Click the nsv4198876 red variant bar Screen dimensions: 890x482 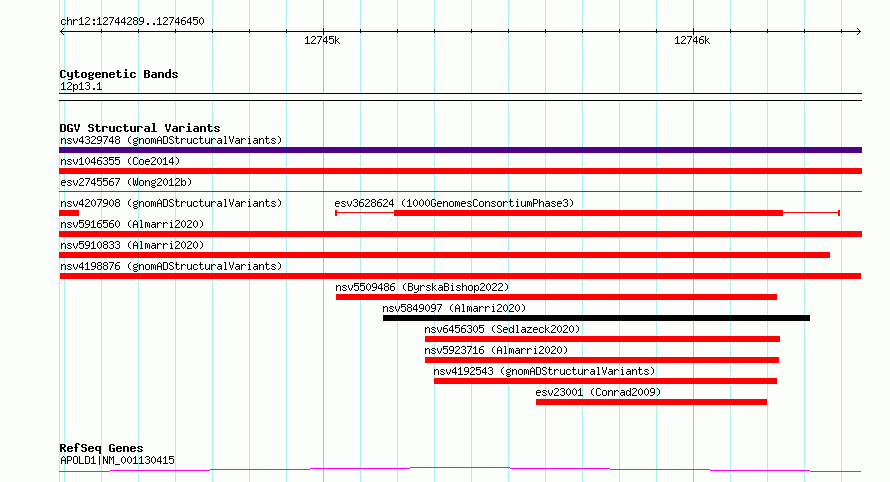click(x=460, y=276)
